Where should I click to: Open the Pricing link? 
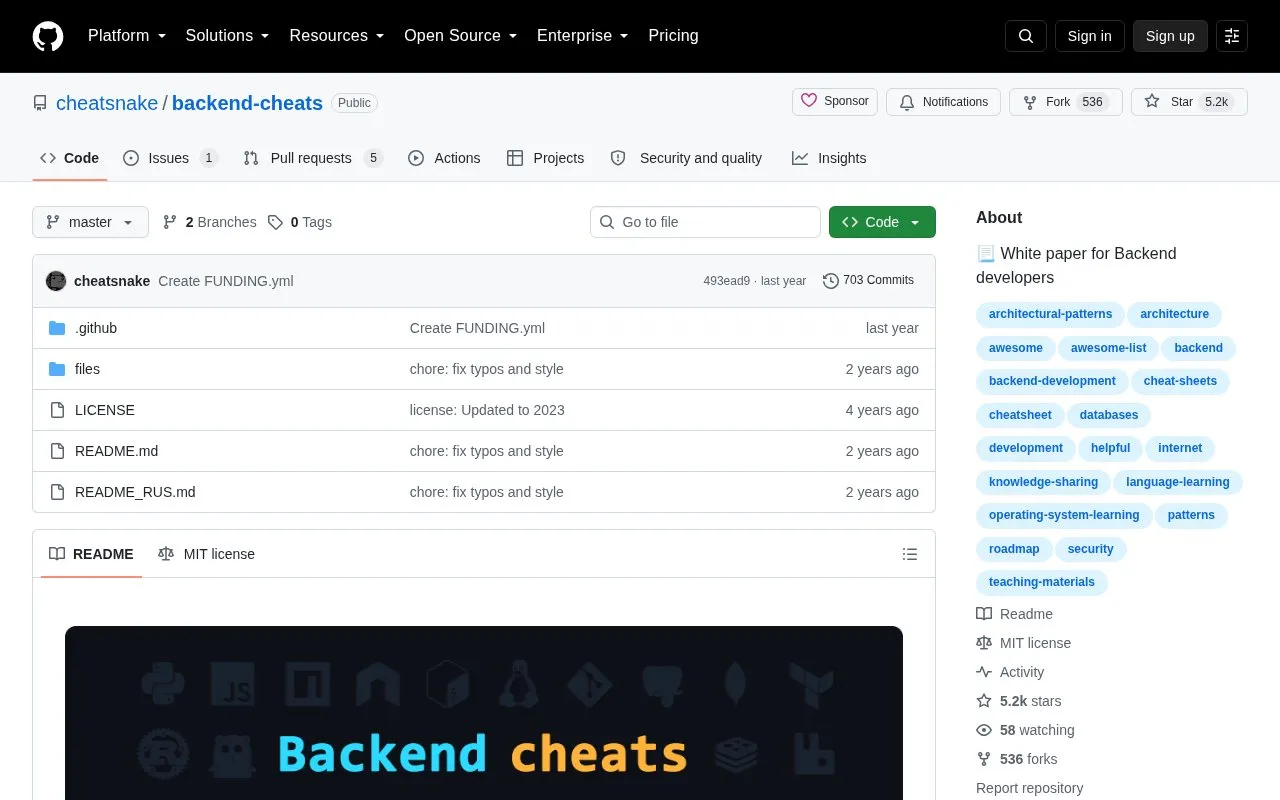673,36
